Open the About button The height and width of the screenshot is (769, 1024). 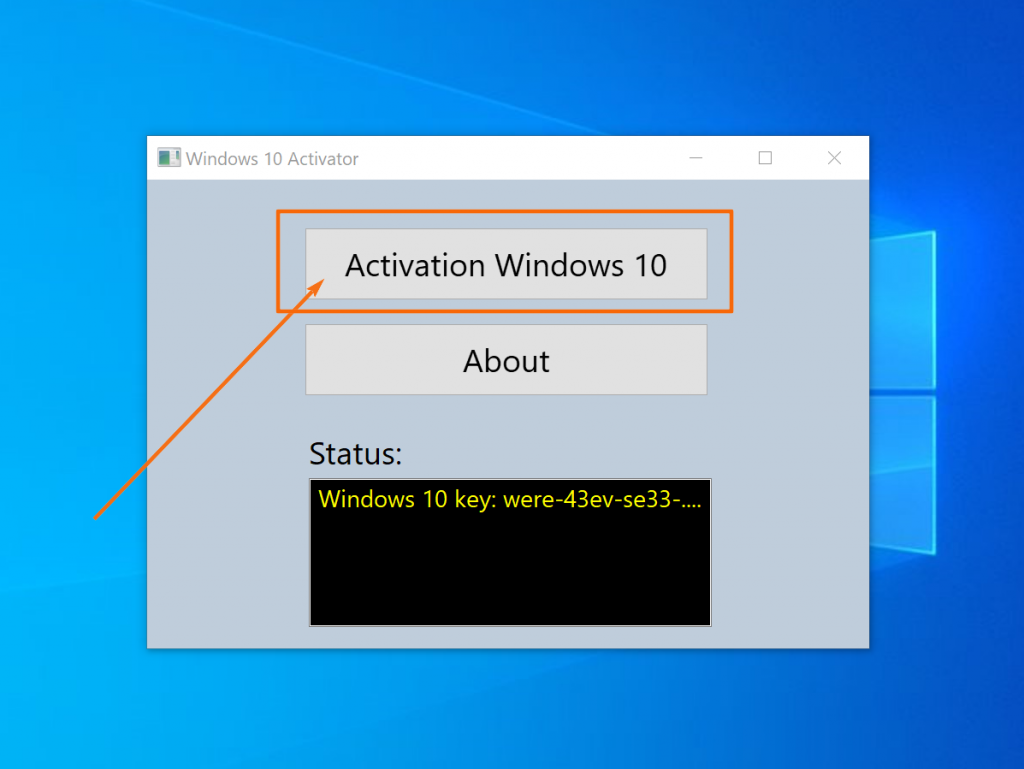click(506, 360)
